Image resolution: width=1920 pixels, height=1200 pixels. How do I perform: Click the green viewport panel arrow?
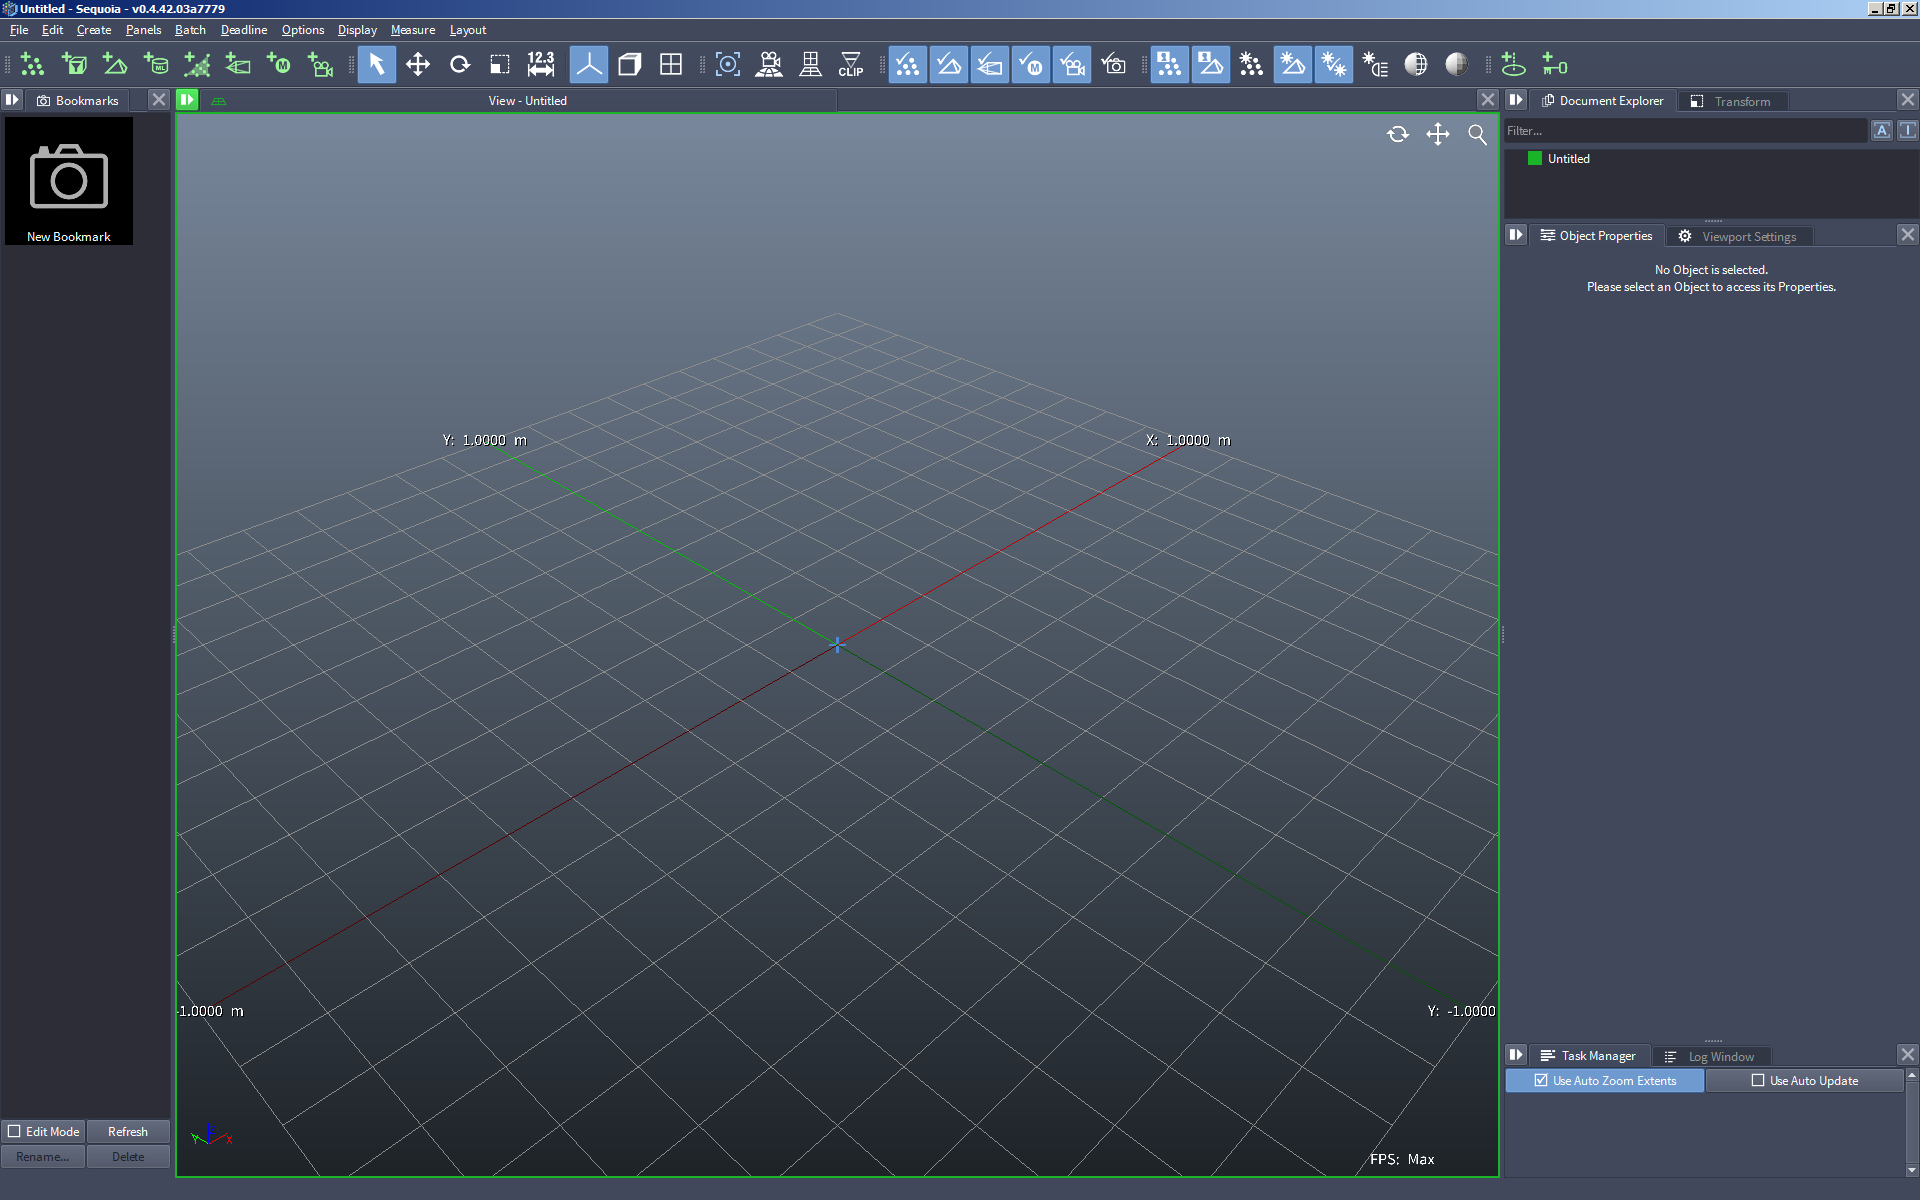187,100
